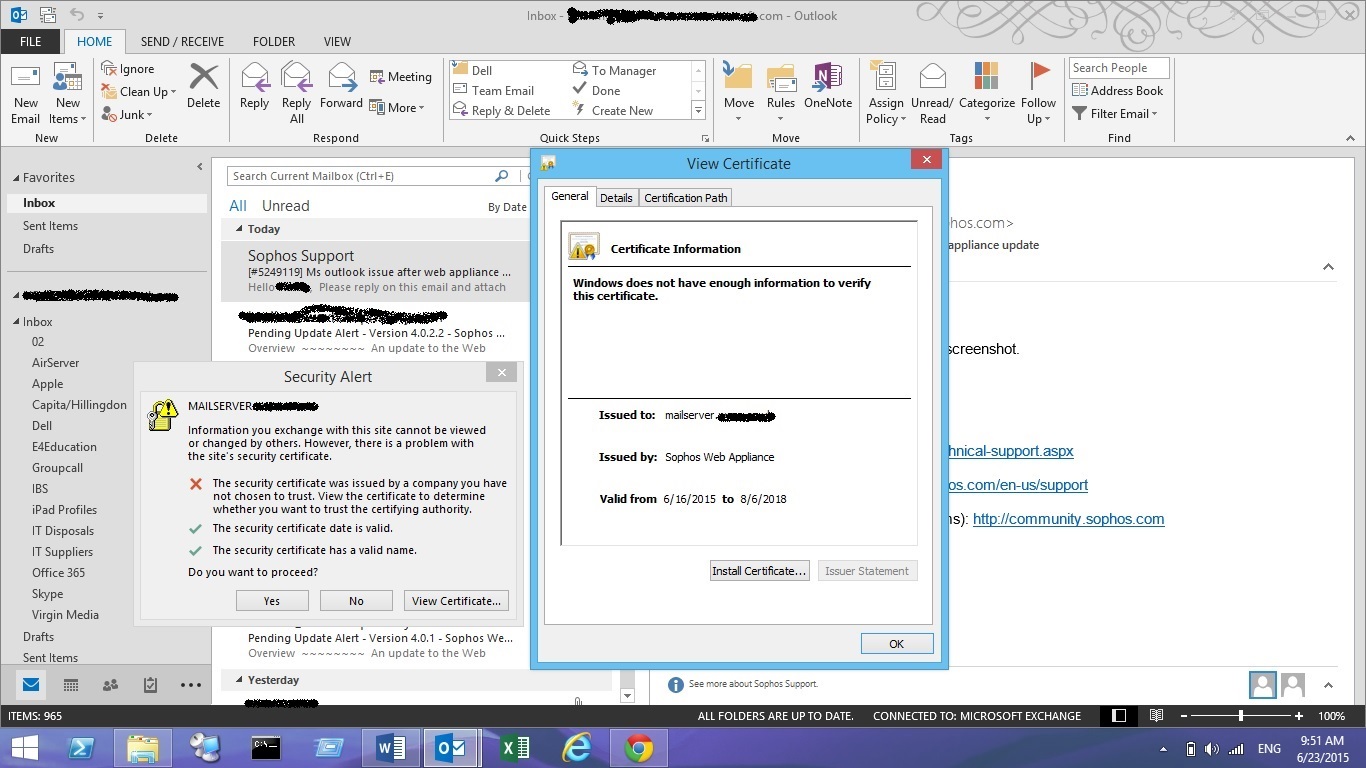Expand the Quick Steps gallery
The width and height of the screenshot is (1366, 768).
coord(698,110)
